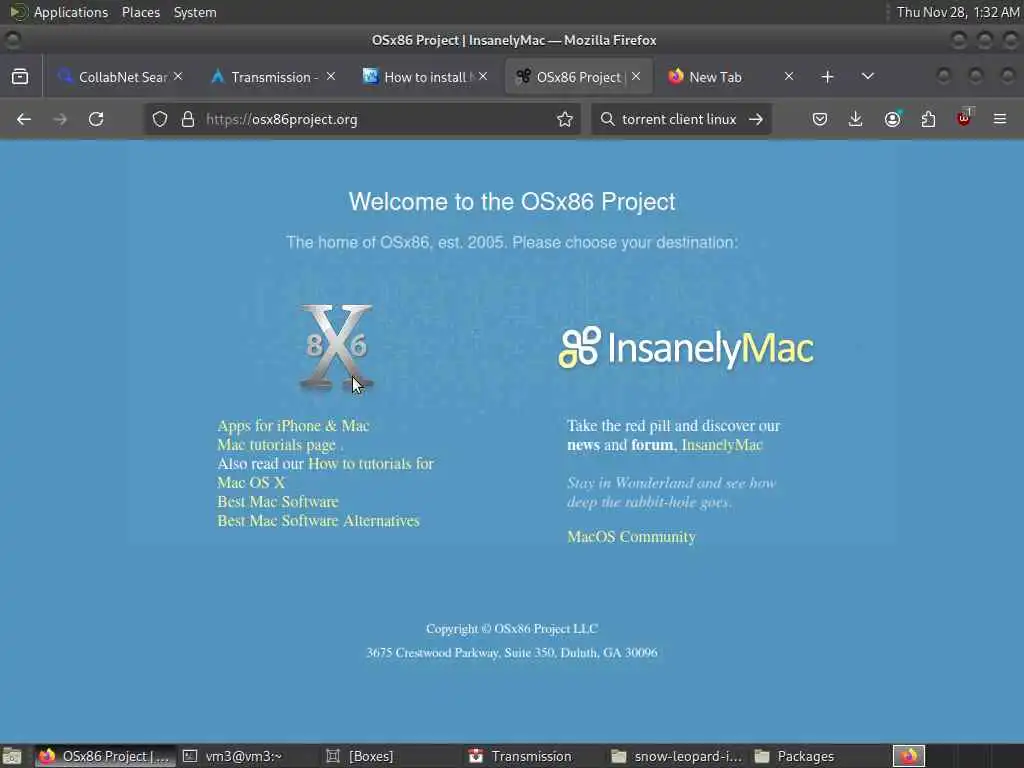Close the OSx86 Project tab
This screenshot has height=768, width=1024.
pyautogui.click(x=635, y=76)
